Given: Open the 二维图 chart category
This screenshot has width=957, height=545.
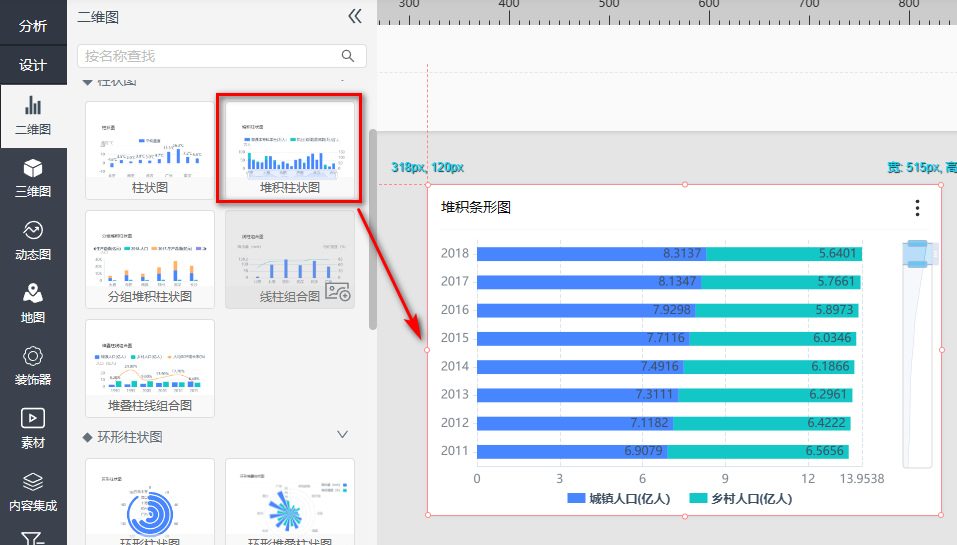Looking at the screenshot, I should coord(33,115).
